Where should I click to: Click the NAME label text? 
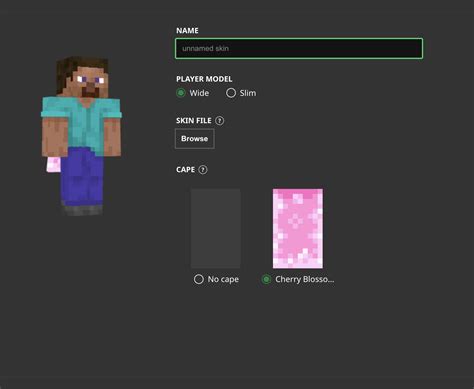coord(187,31)
